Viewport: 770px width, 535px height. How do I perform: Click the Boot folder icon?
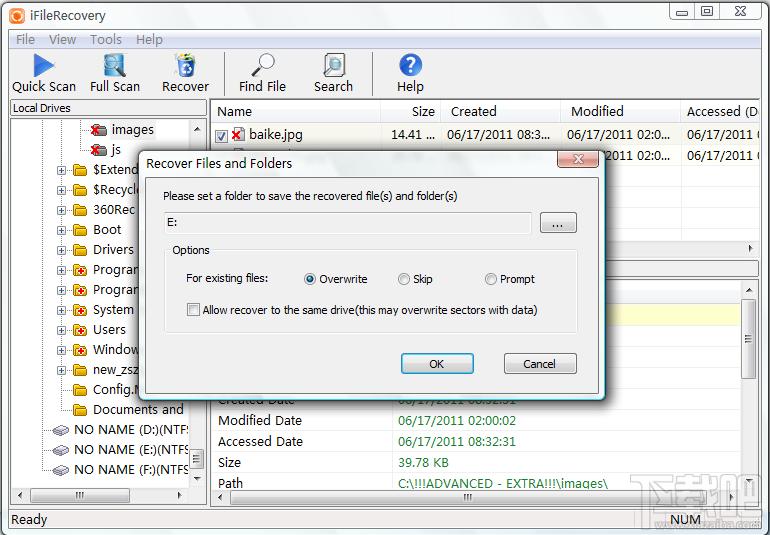pyautogui.click(x=80, y=230)
